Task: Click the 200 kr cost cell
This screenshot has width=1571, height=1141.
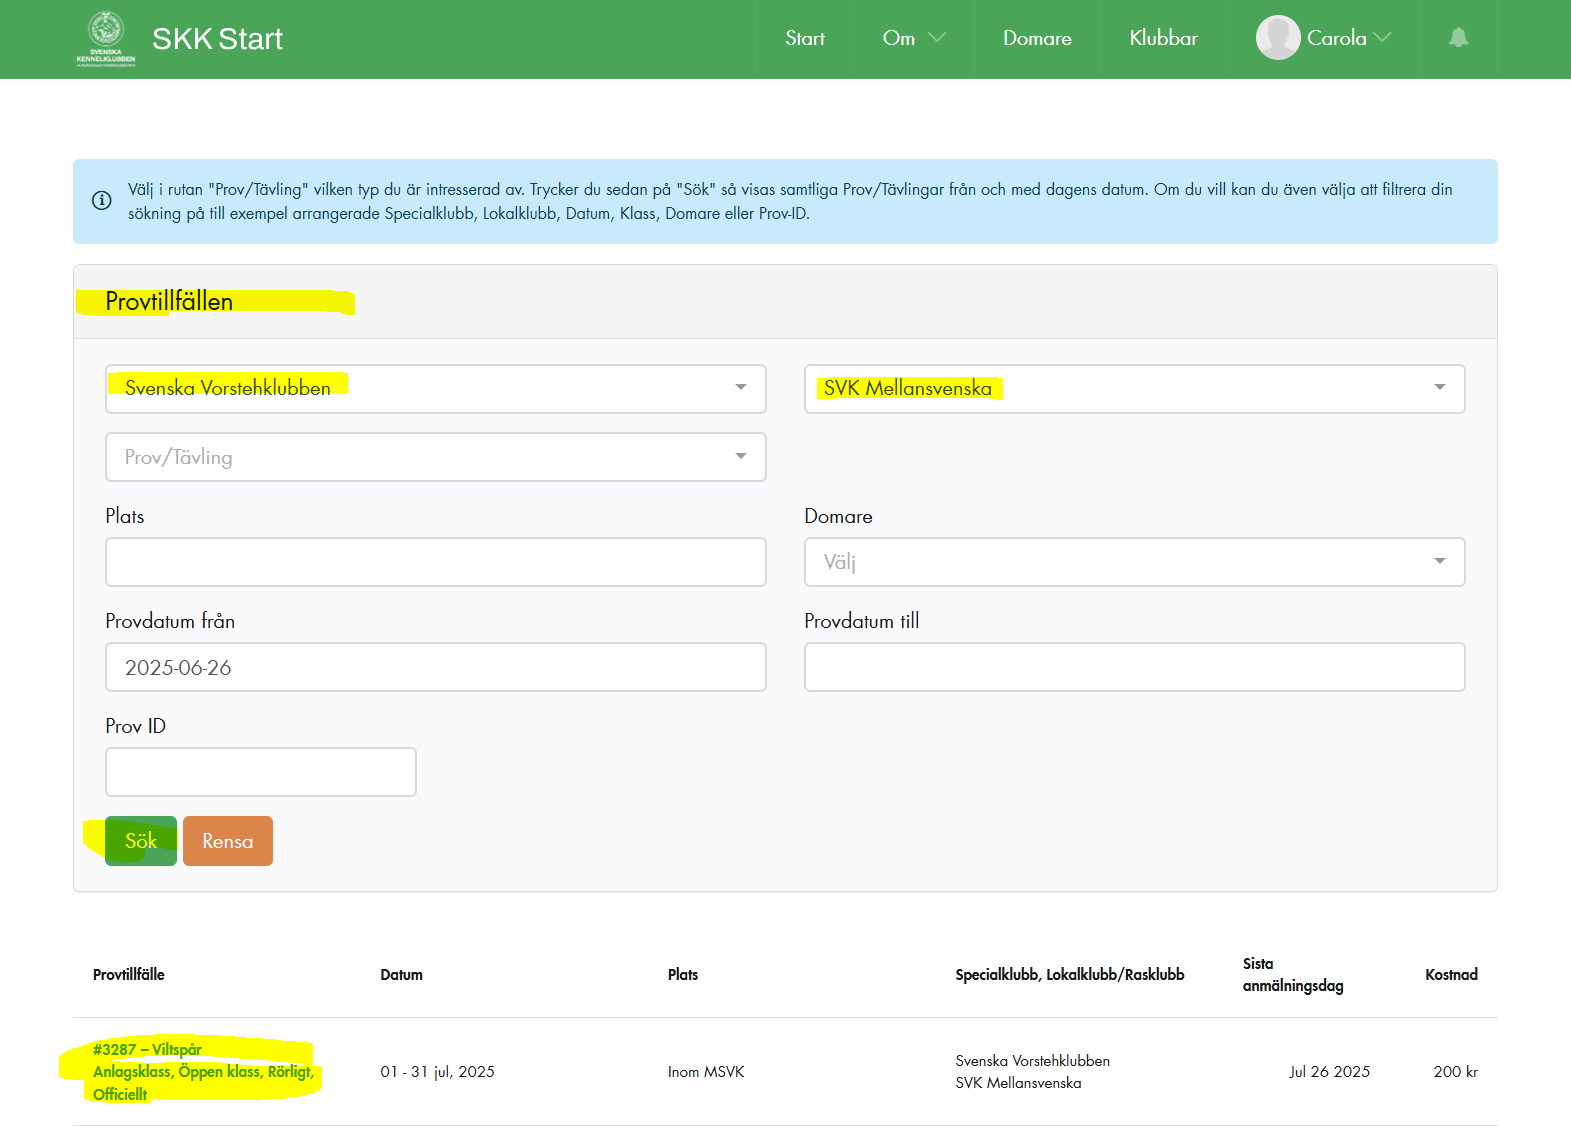Action: click(1455, 1072)
